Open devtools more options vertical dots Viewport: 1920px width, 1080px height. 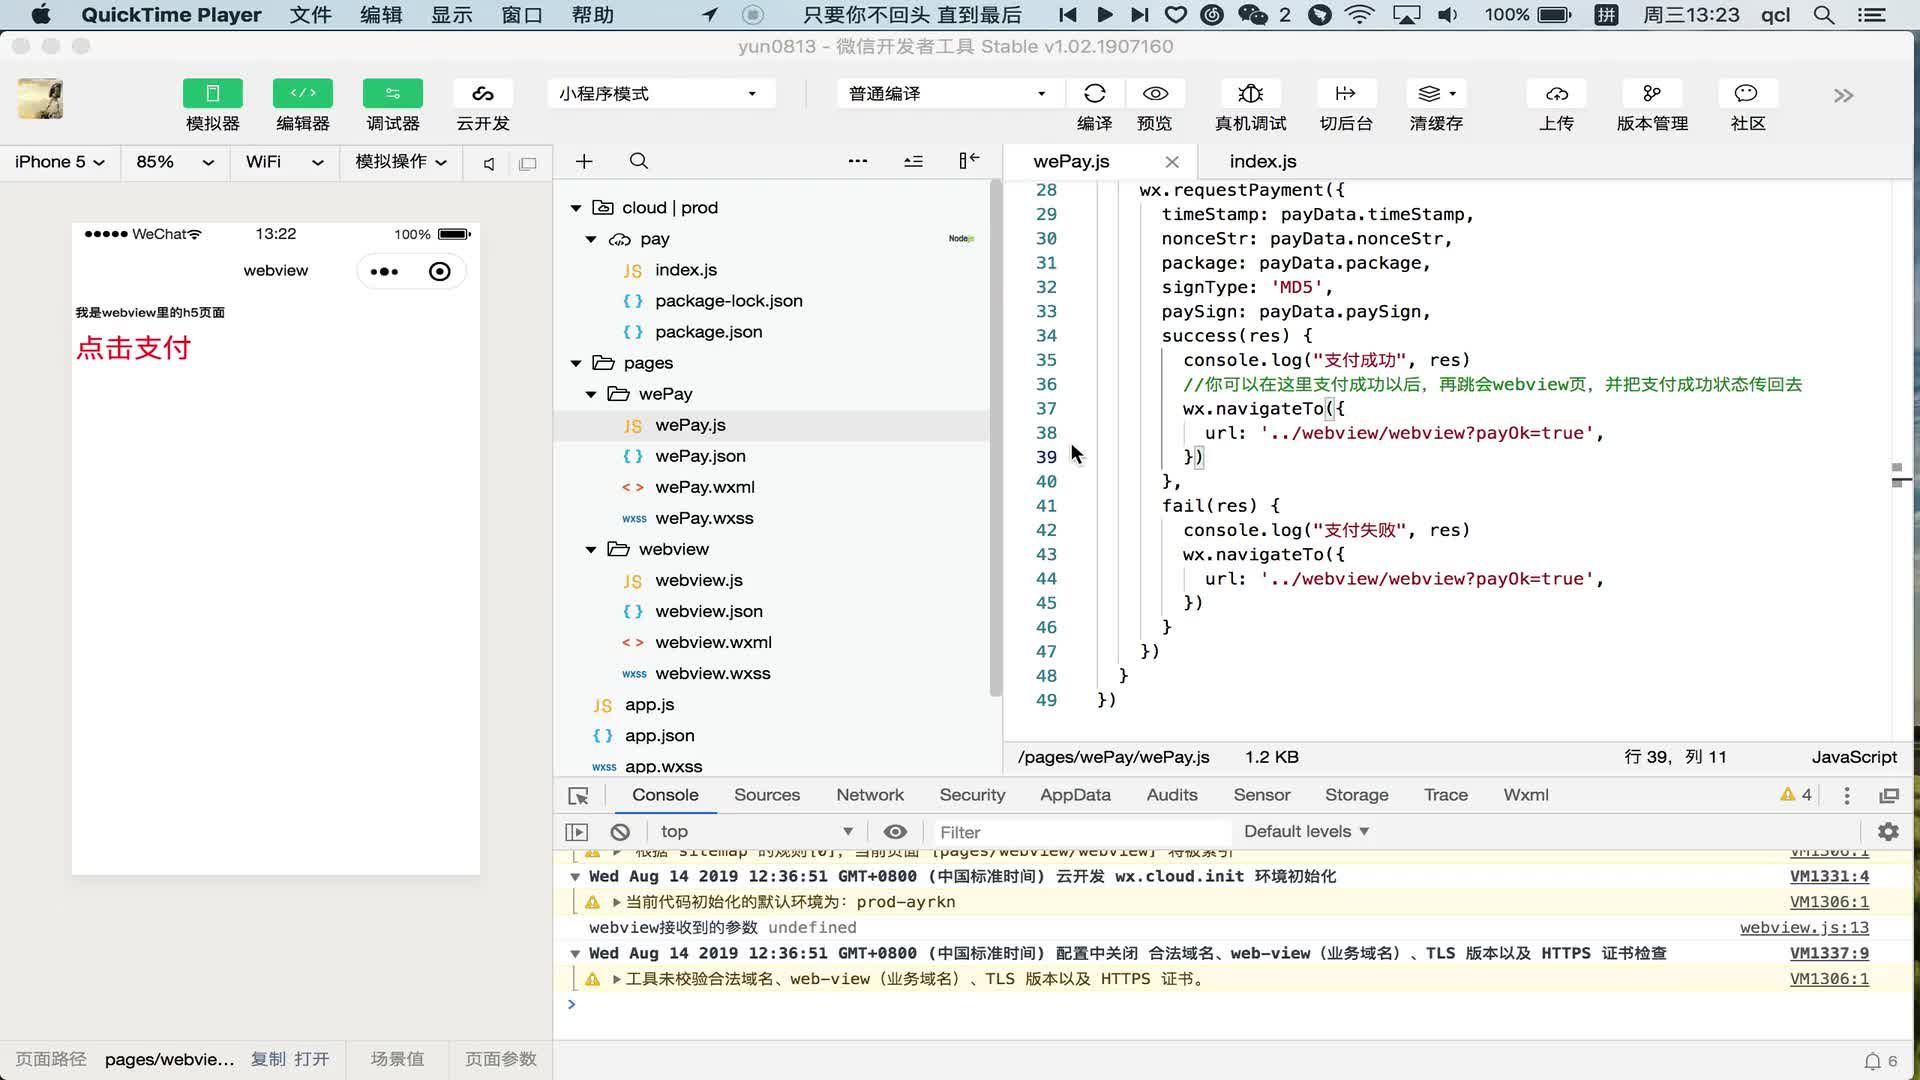click(1847, 796)
